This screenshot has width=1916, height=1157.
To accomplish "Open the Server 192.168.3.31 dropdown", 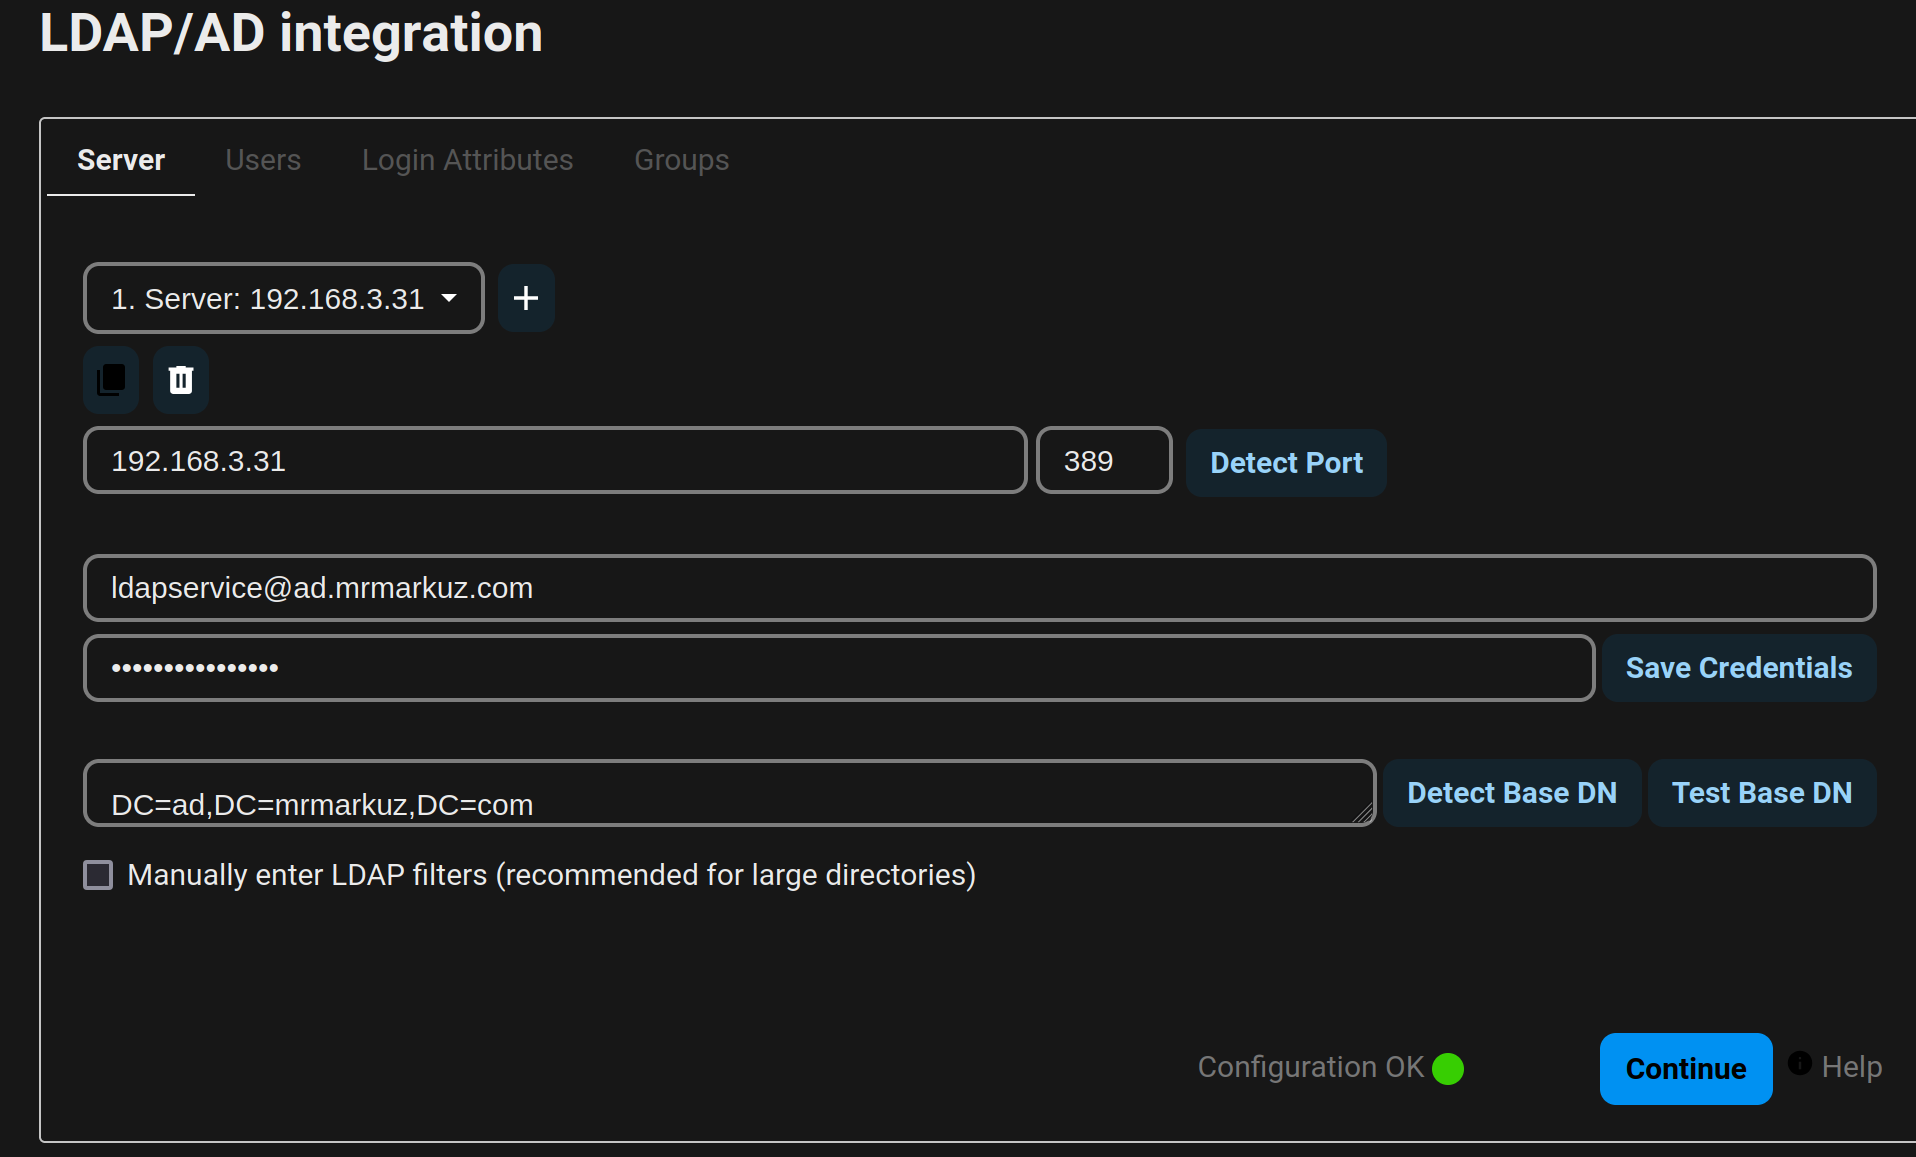I will click(x=284, y=298).
